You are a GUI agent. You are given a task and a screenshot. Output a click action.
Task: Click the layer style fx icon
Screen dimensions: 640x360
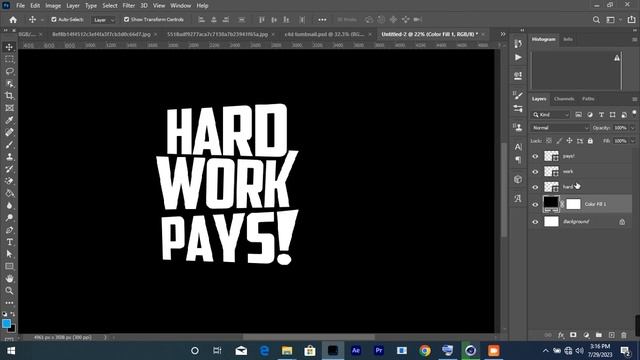click(x=561, y=335)
